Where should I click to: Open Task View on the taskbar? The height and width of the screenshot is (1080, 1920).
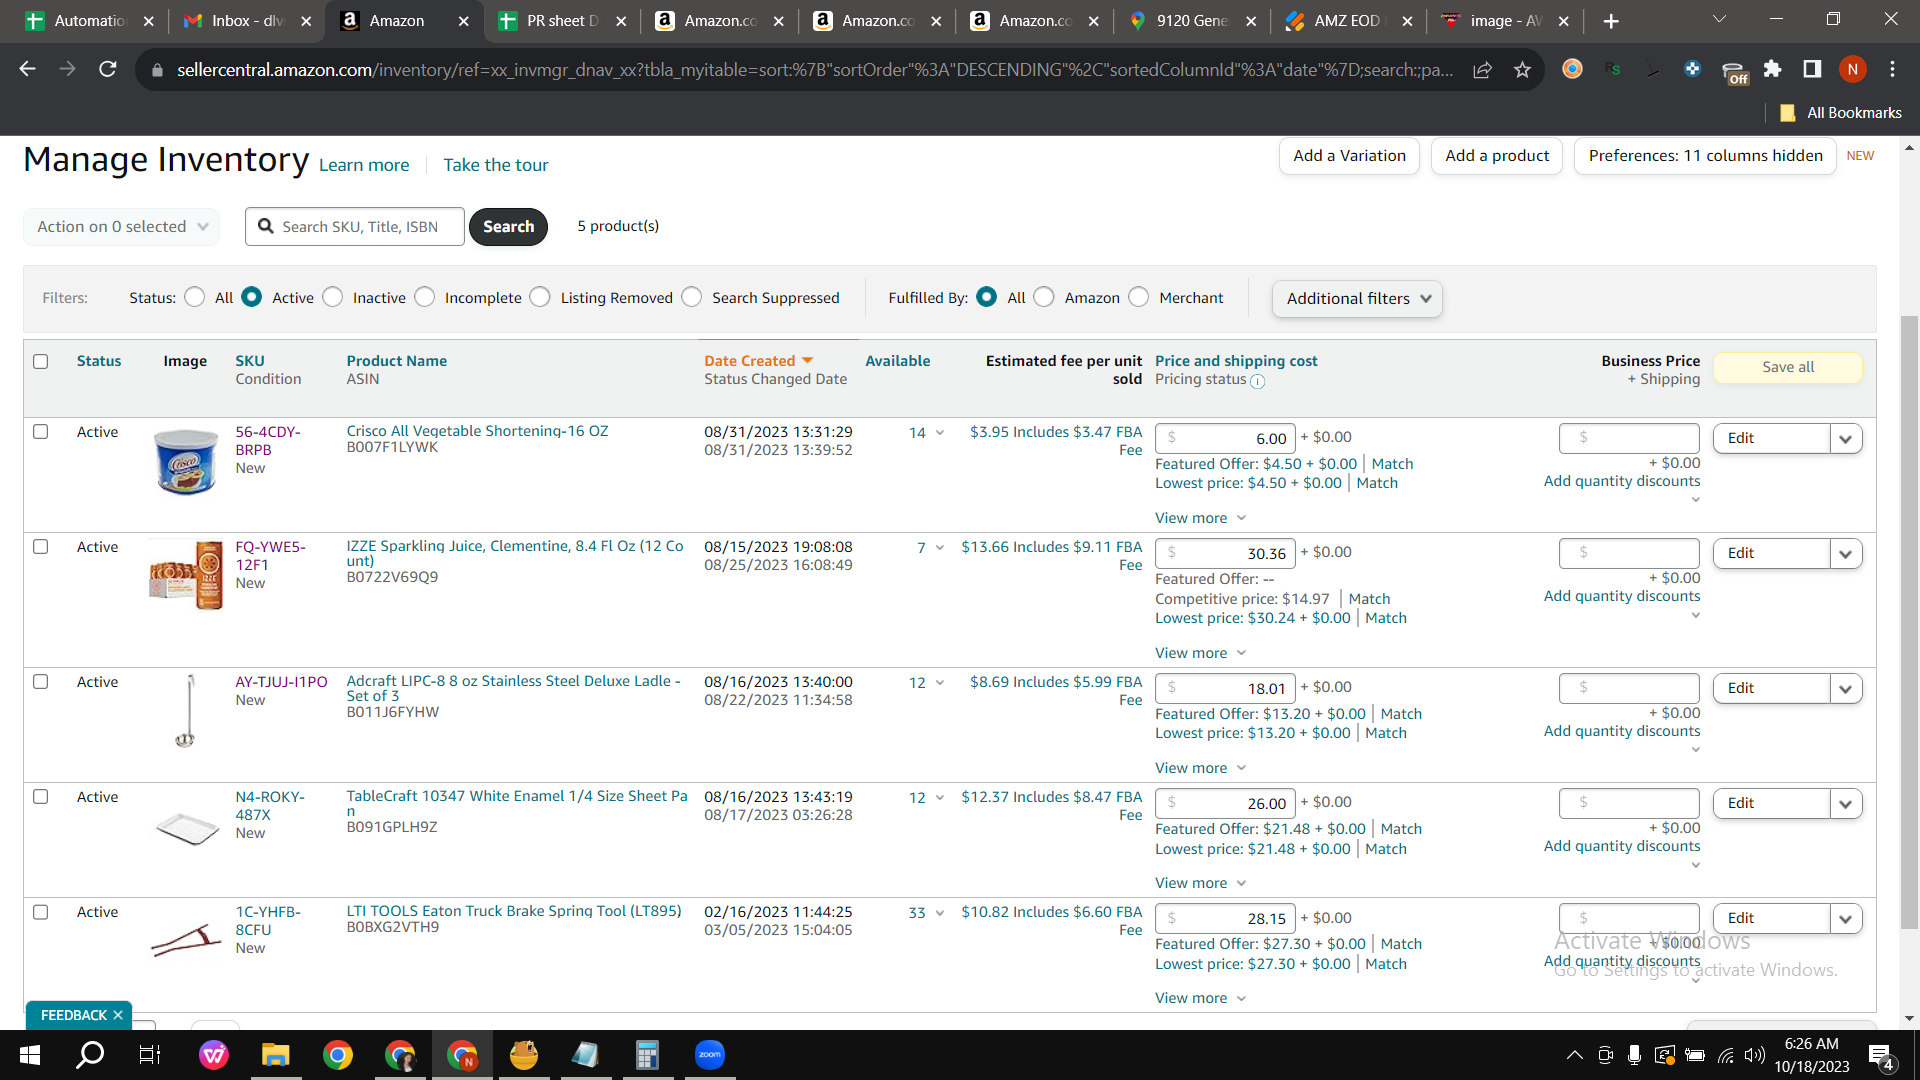[x=149, y=1055]
